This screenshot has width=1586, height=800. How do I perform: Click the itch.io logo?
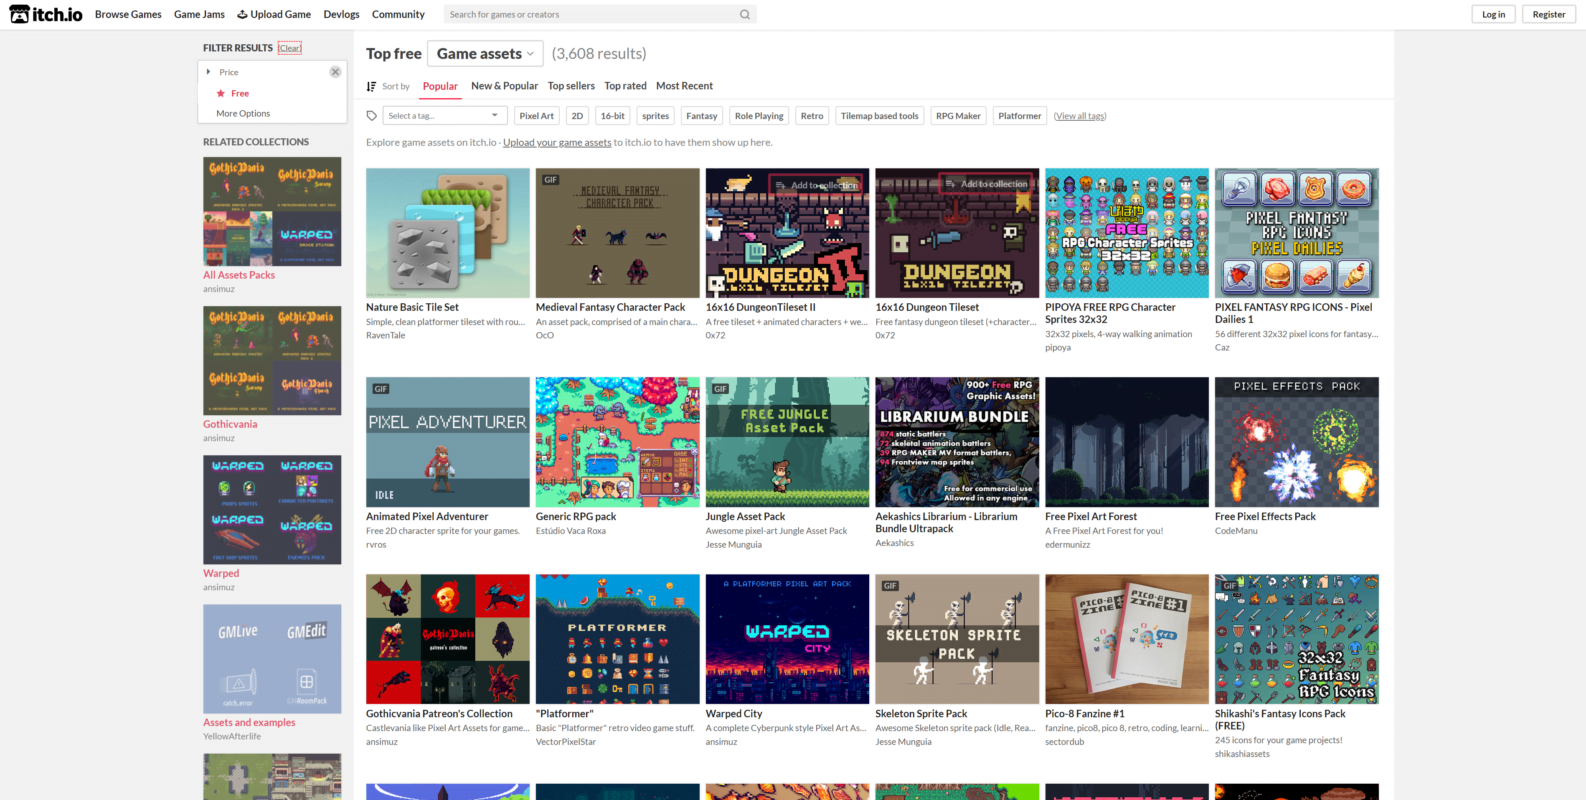click(x=46, y=14)
